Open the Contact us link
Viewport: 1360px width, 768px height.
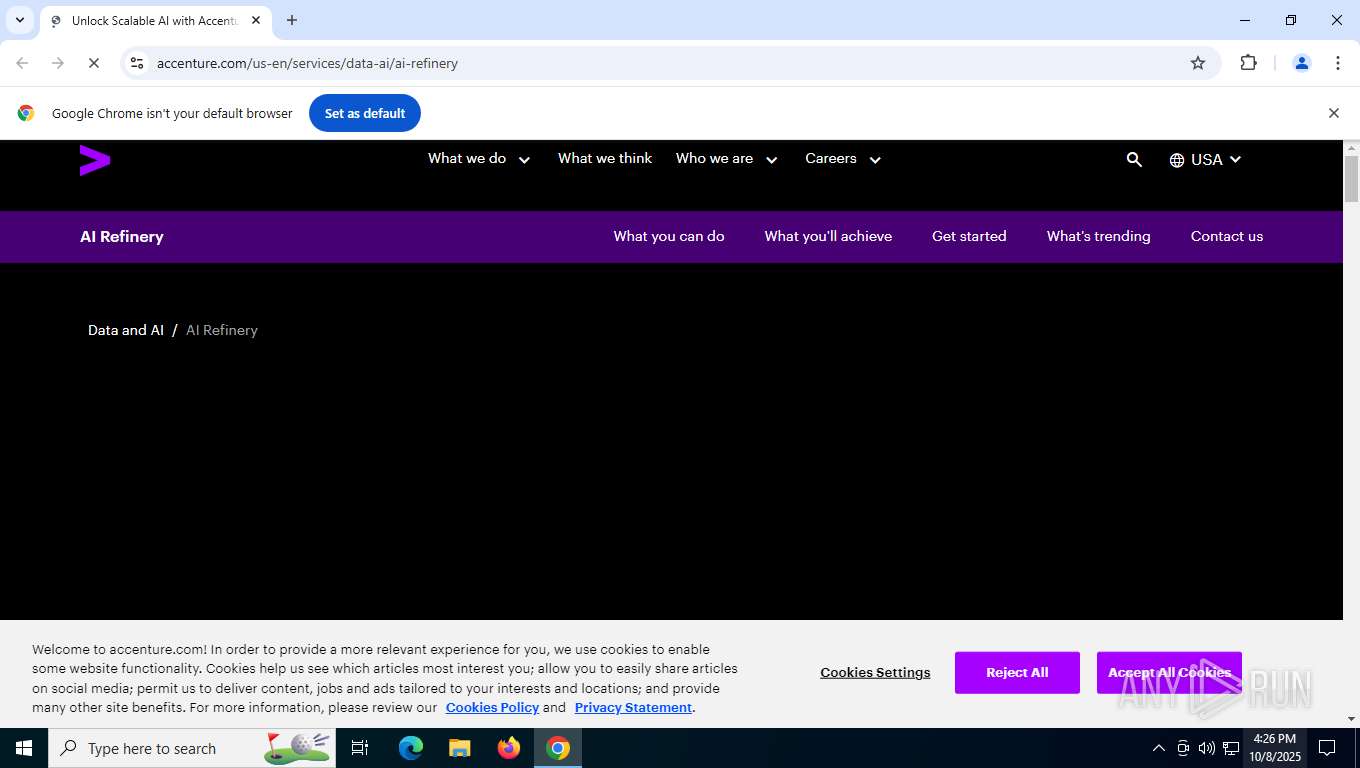1227,237
